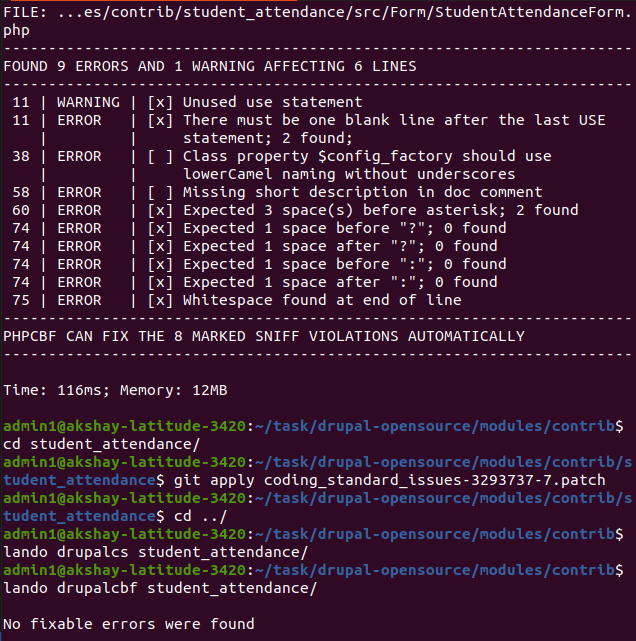
Task: Click the FILE path header line
Action: (317, 21)
